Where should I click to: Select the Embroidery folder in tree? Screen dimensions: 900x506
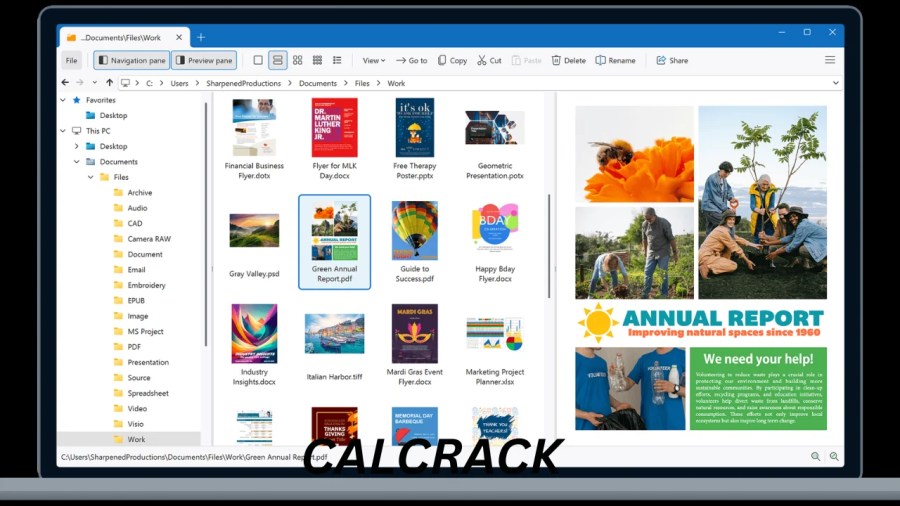[x=139, y=285]
